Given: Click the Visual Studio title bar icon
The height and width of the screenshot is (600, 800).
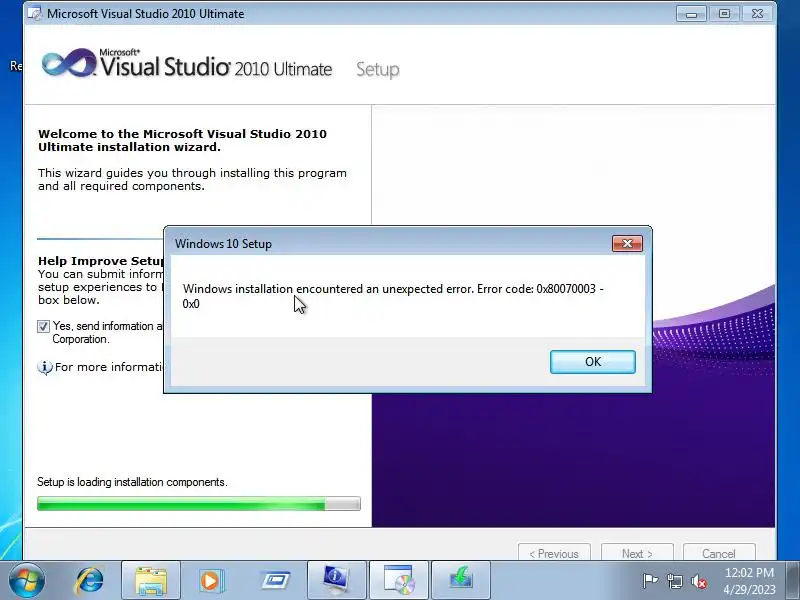Looking at the screenshot, I should tap(35, 13).
